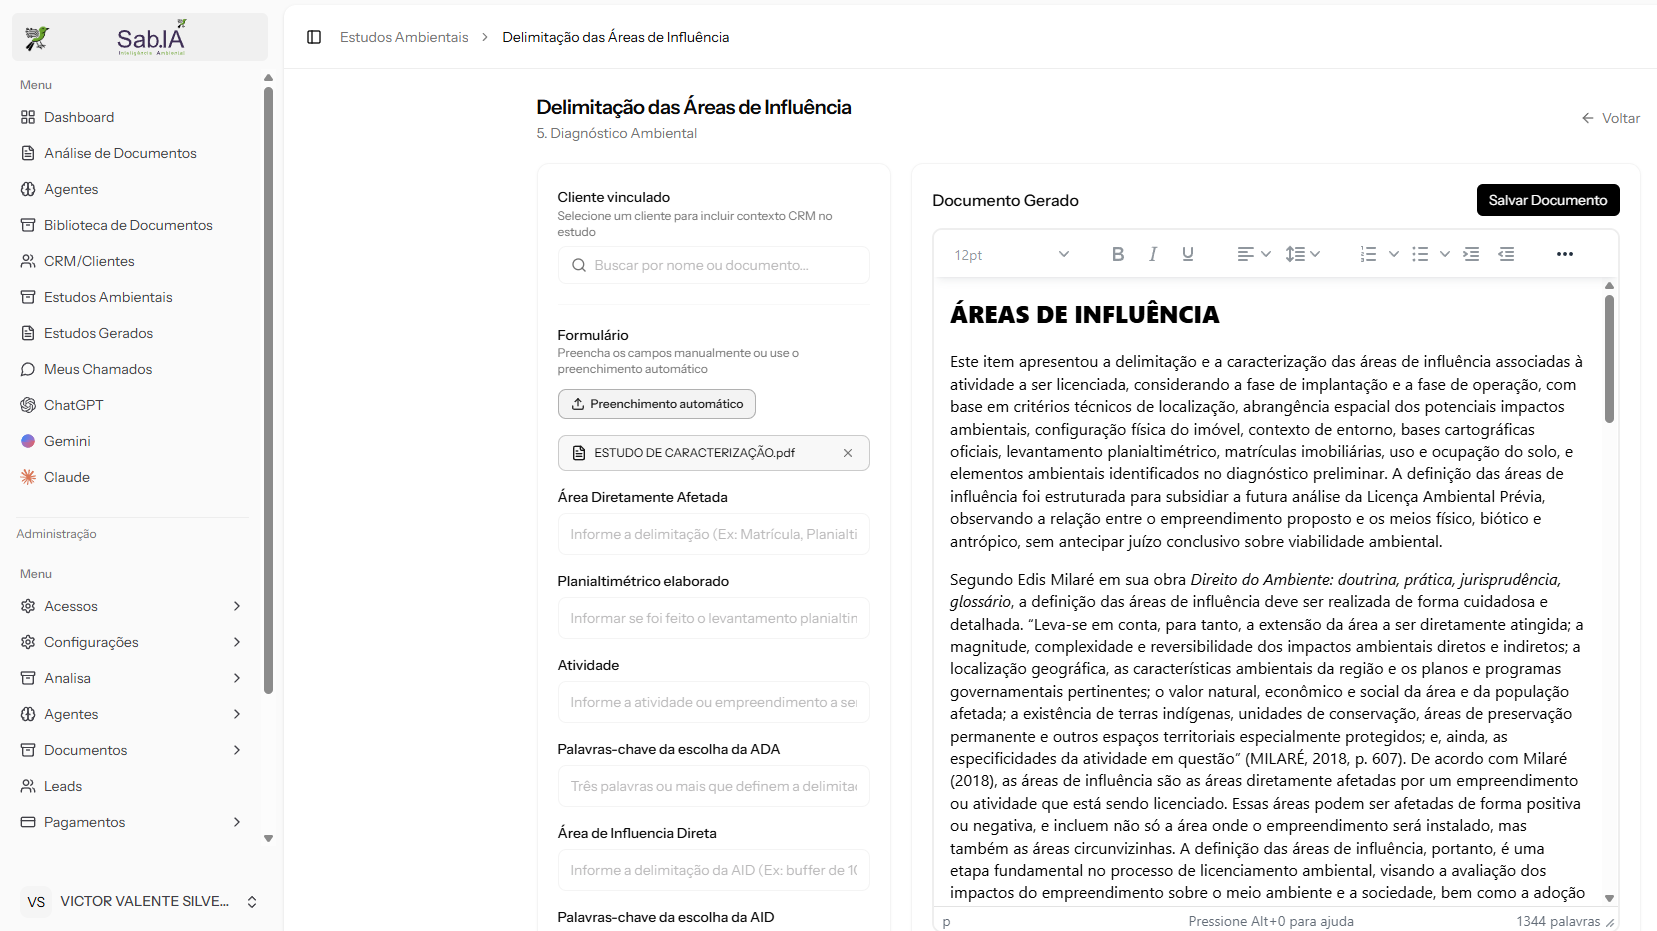Click the sidebar scroll down arrow
Viewport: 1657px width, 931px height.
[268, 839]
